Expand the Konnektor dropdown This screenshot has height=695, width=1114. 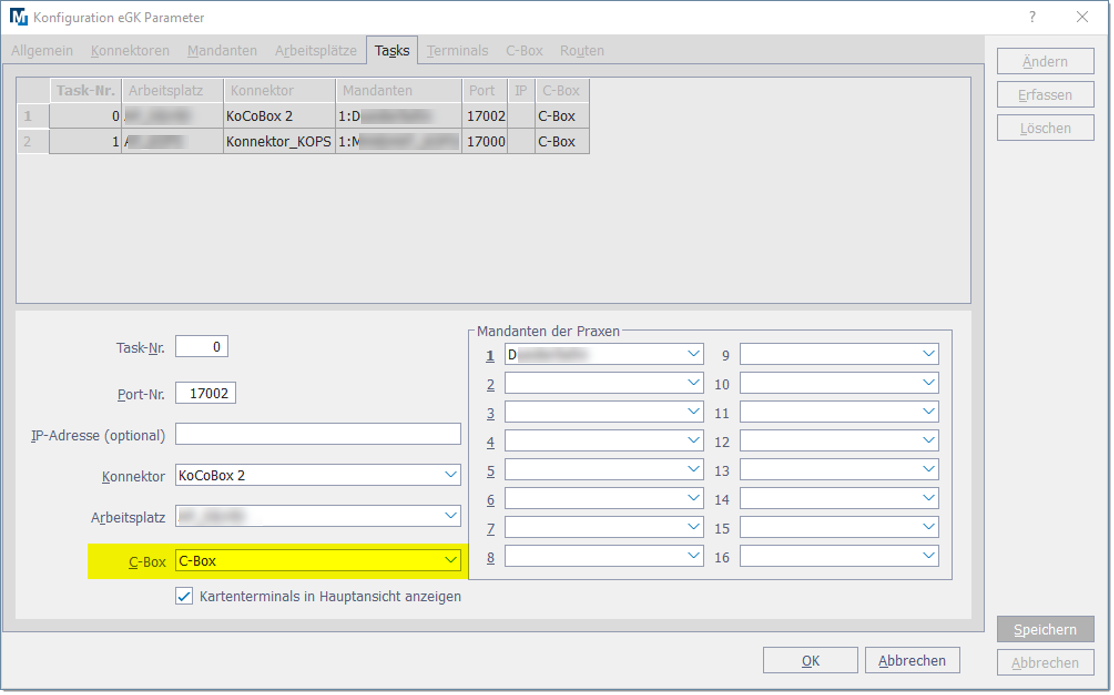point(450,475)
